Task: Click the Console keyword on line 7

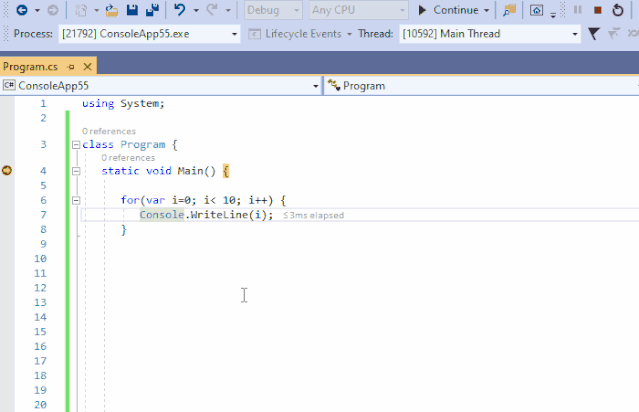Action: tap(162, 215)
